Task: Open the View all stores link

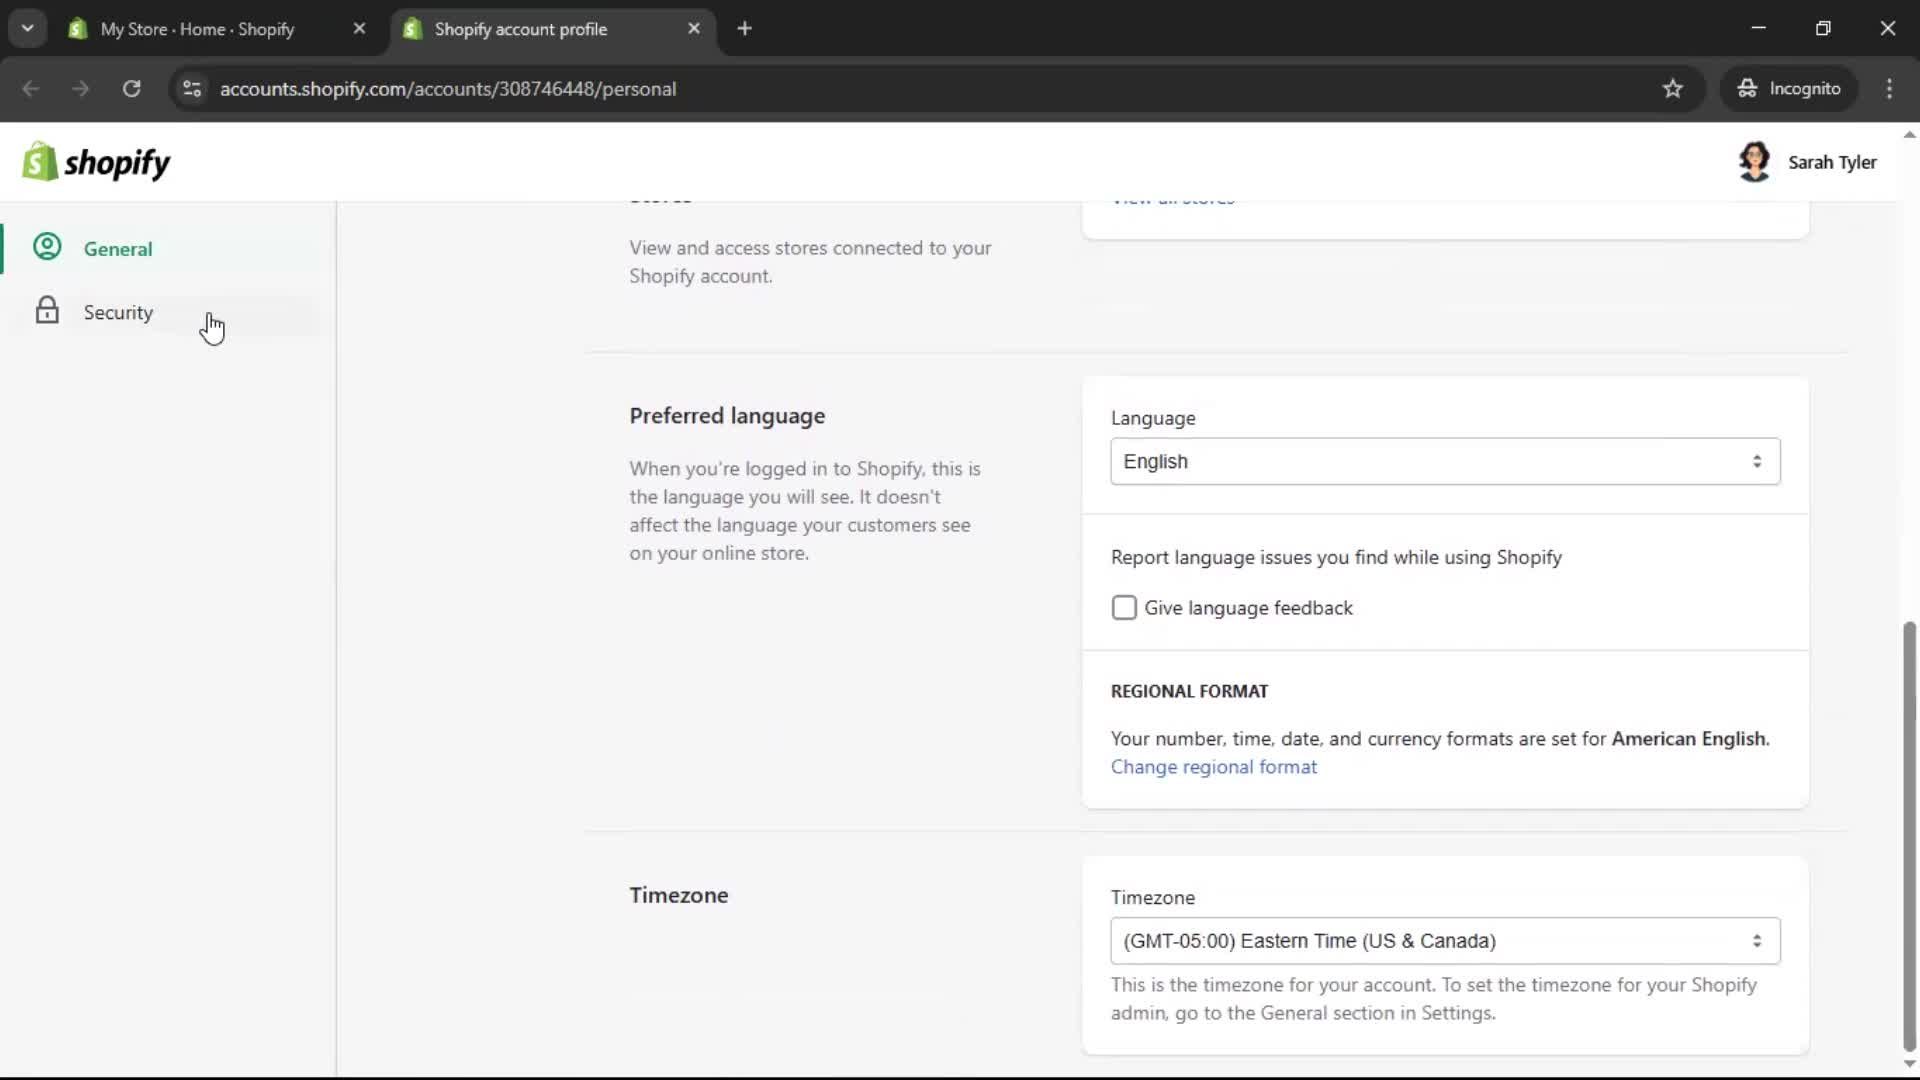Action: coord(1172,198)
